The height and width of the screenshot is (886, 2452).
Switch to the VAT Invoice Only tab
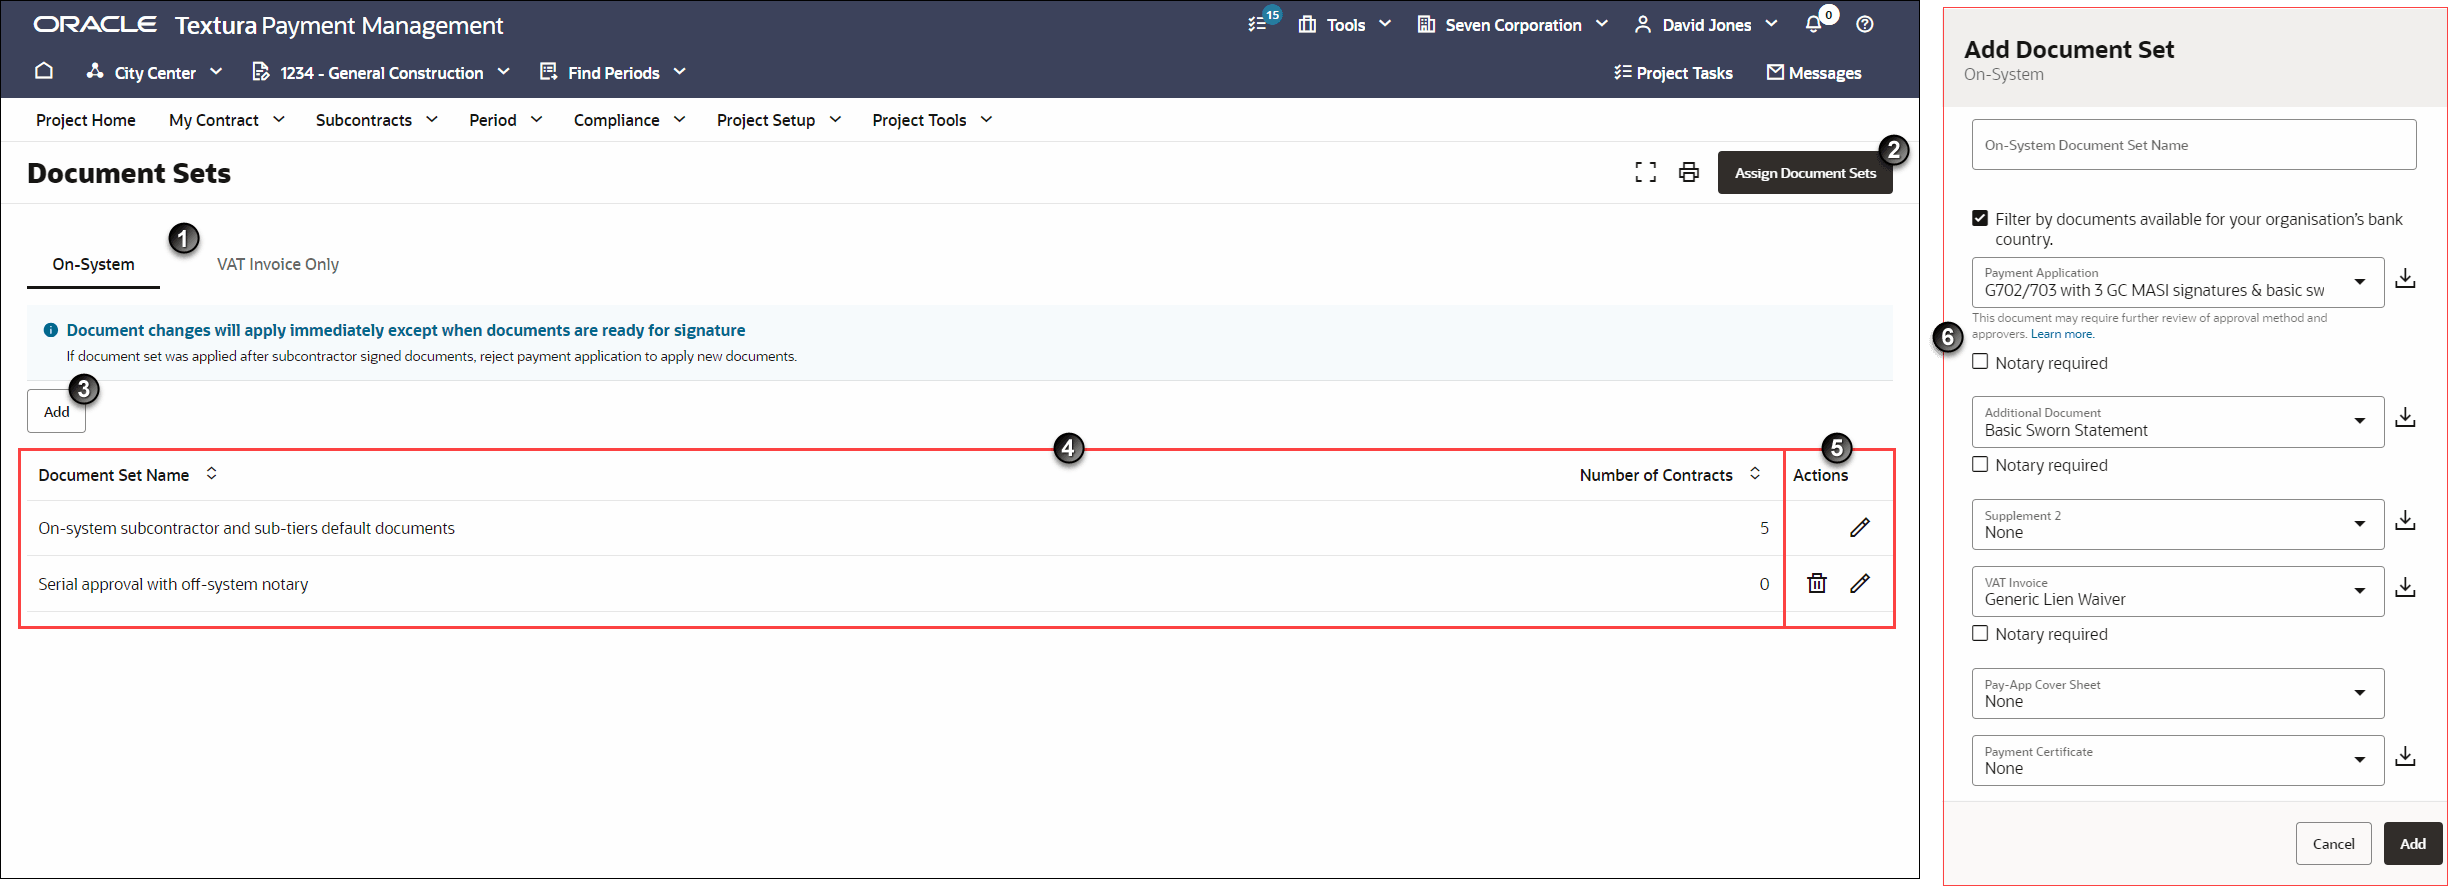278,264
